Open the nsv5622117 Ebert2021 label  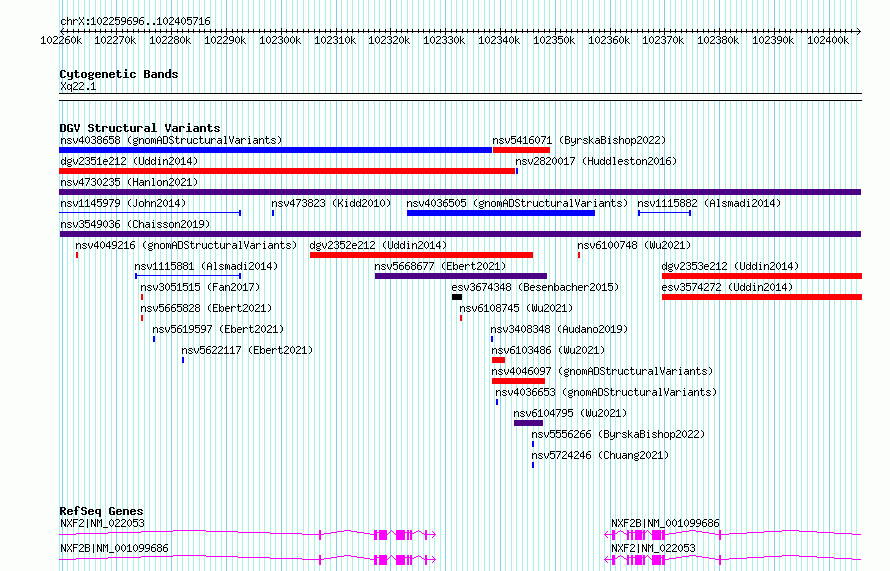point(247,350)
